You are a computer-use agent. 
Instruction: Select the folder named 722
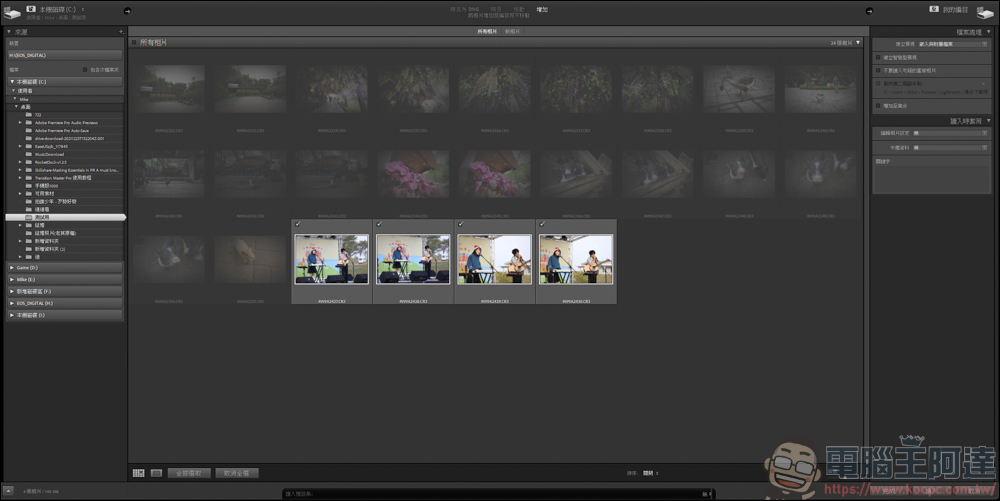point(38,115)
